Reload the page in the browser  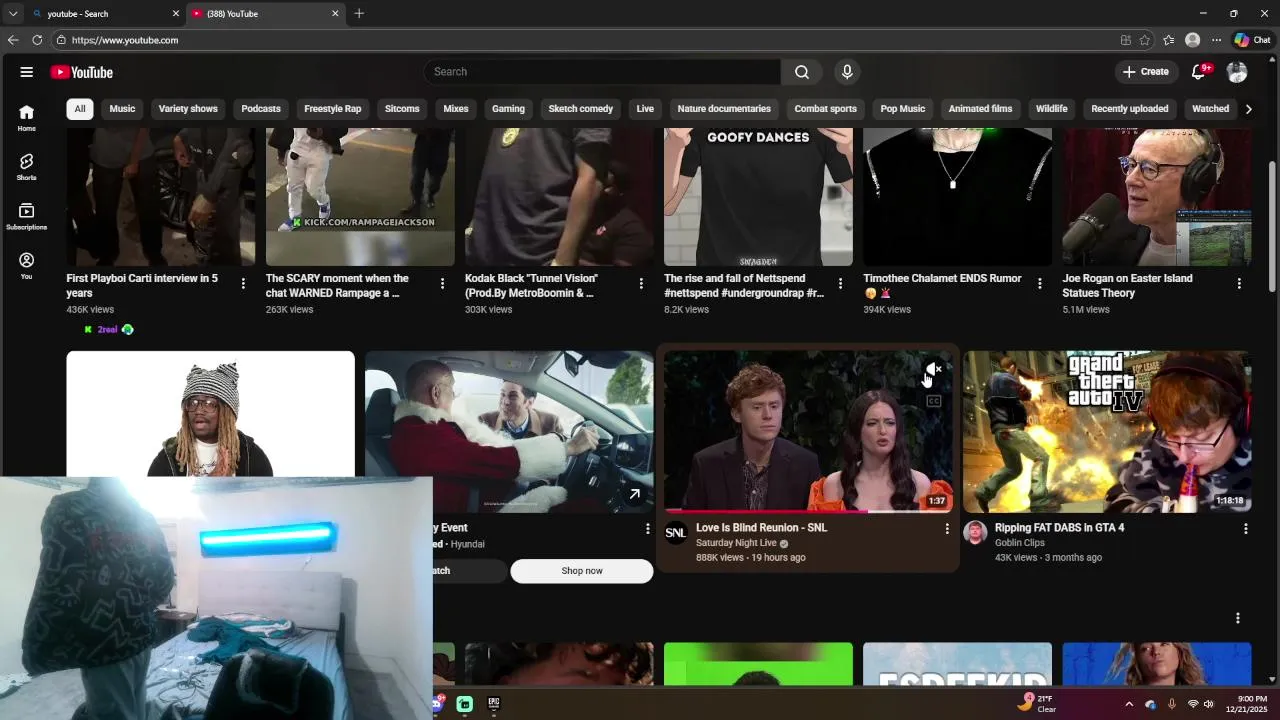coord(37,40)
